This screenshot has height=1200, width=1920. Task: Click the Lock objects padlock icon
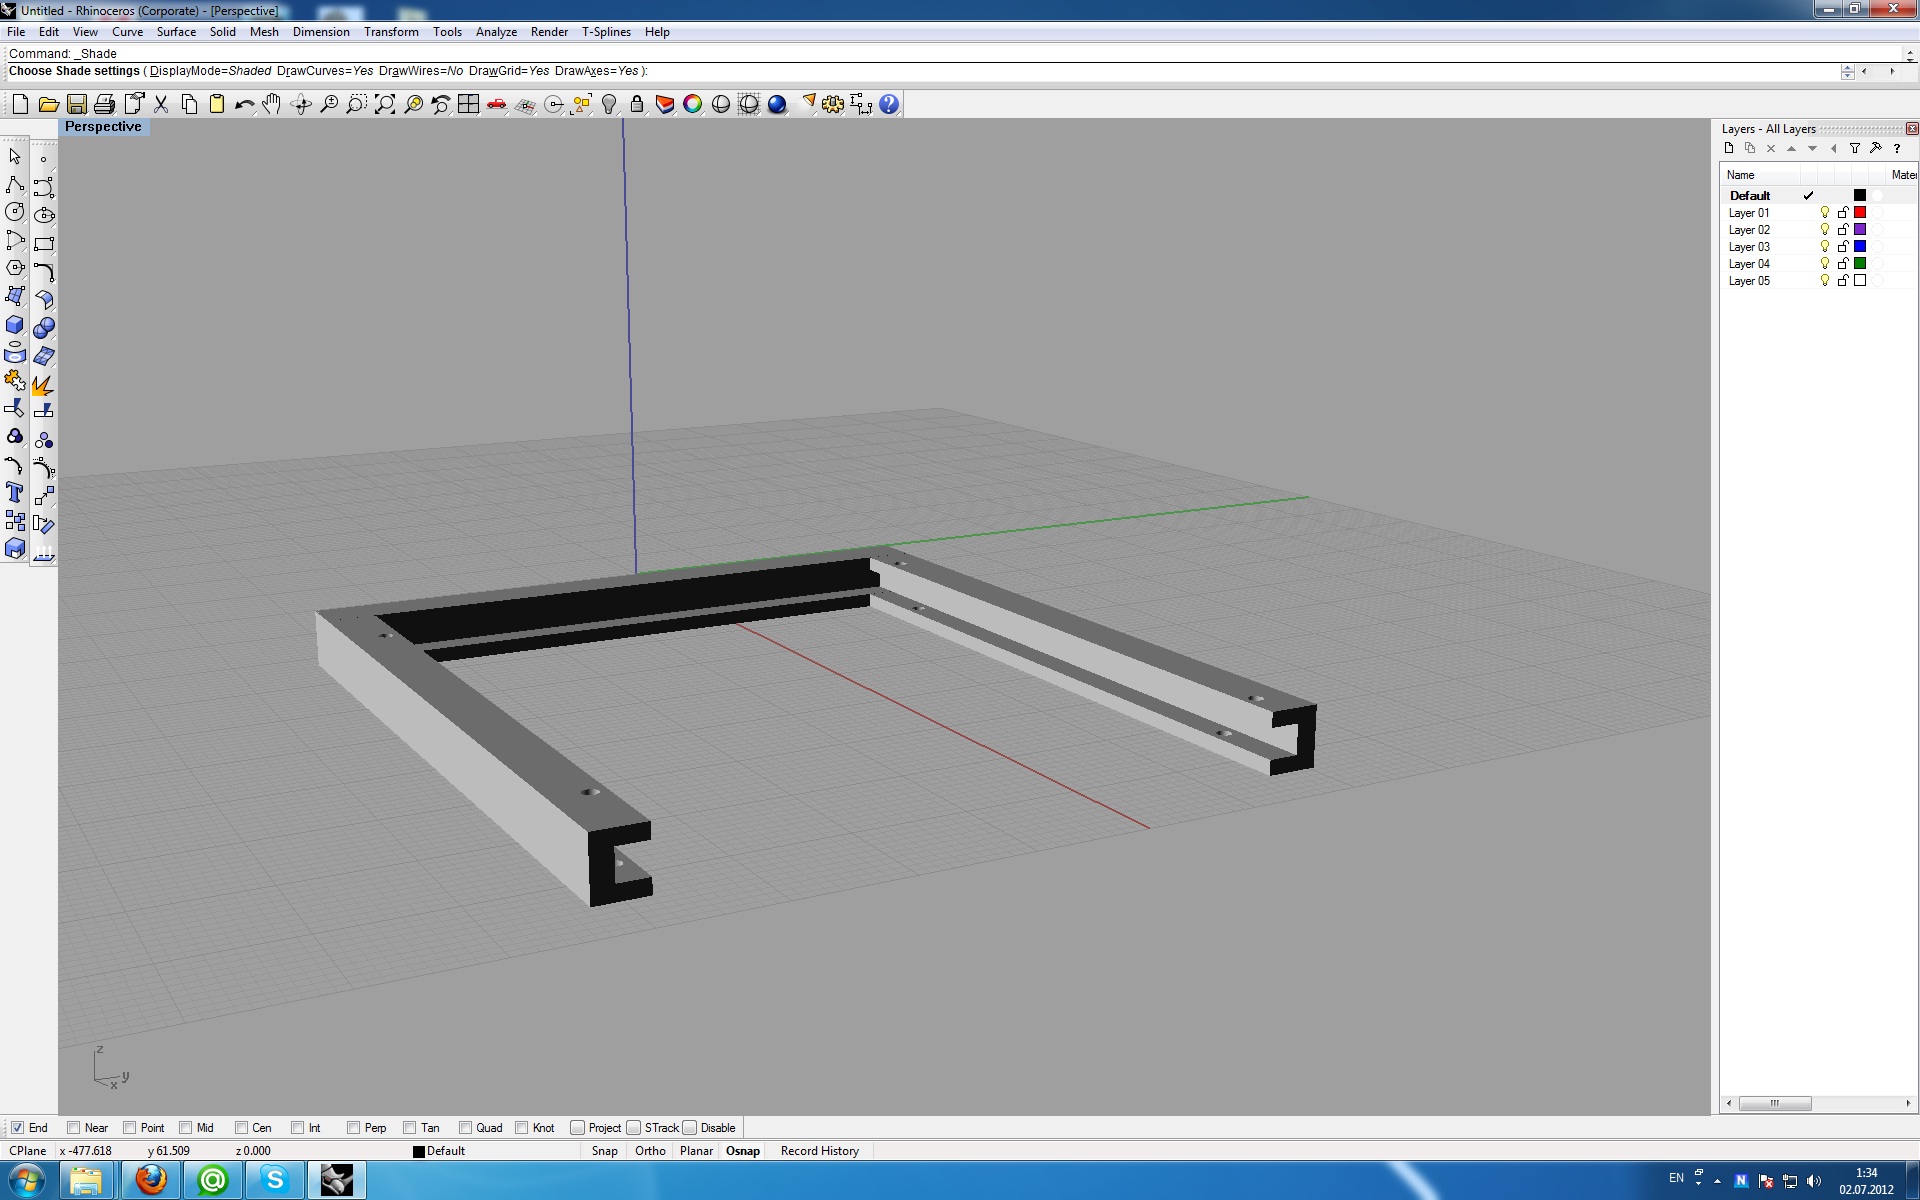637,104
